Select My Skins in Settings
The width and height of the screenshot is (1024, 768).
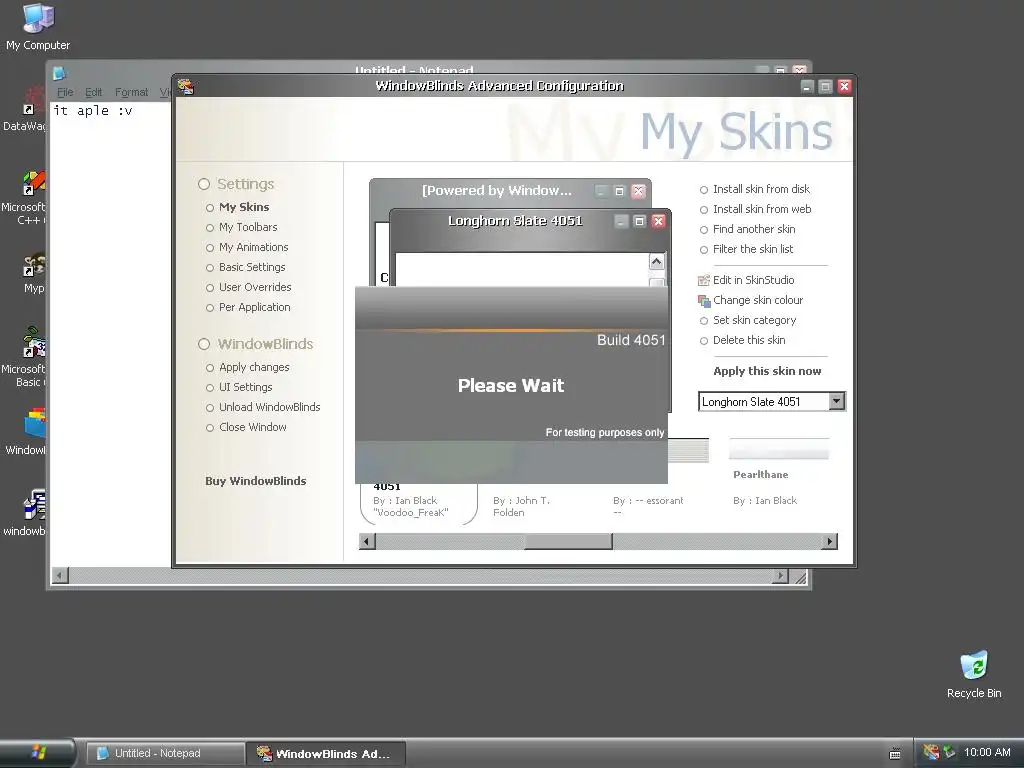click(244, 207)
